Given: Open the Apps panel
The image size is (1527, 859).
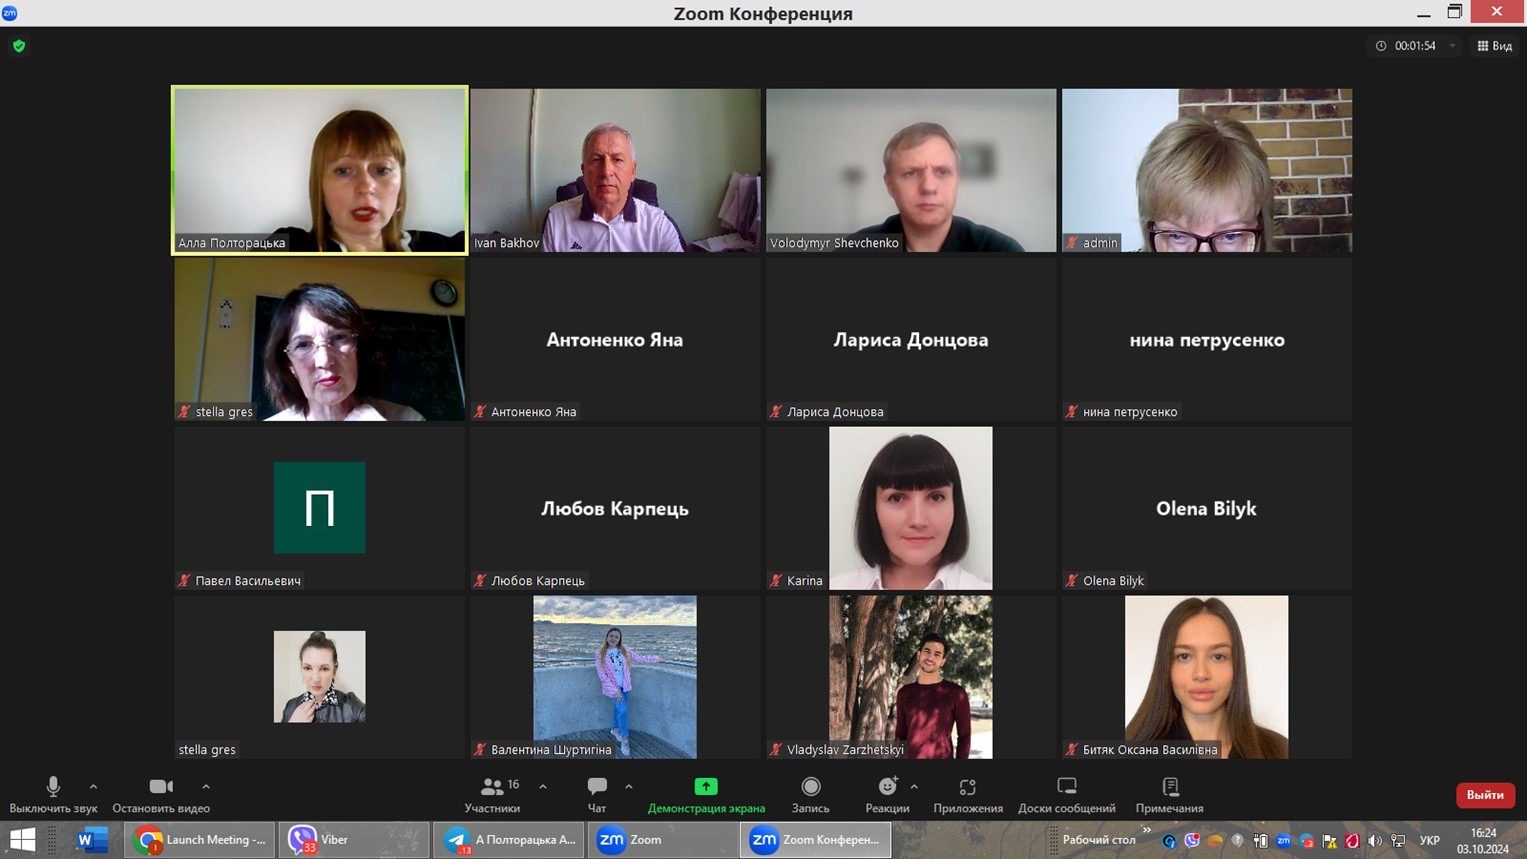Looking at the screenshot, I should (967, 788).
